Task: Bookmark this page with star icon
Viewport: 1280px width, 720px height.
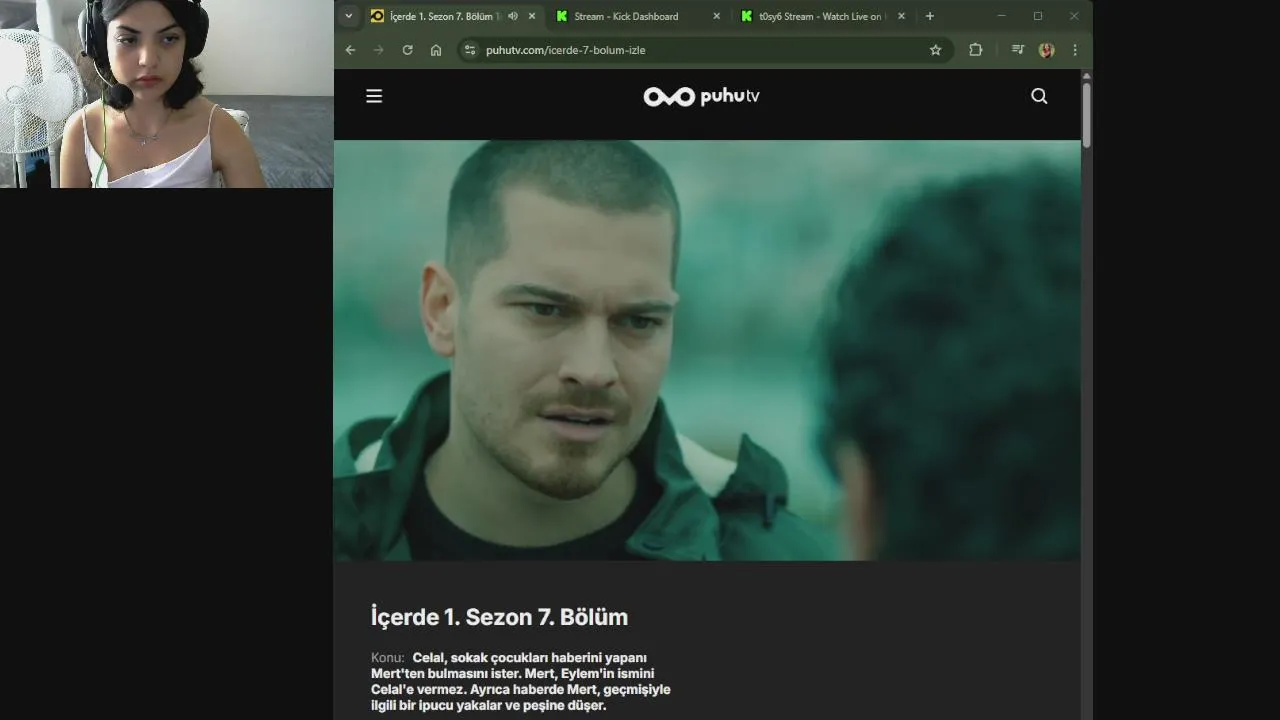Action: tap(935, 50)
